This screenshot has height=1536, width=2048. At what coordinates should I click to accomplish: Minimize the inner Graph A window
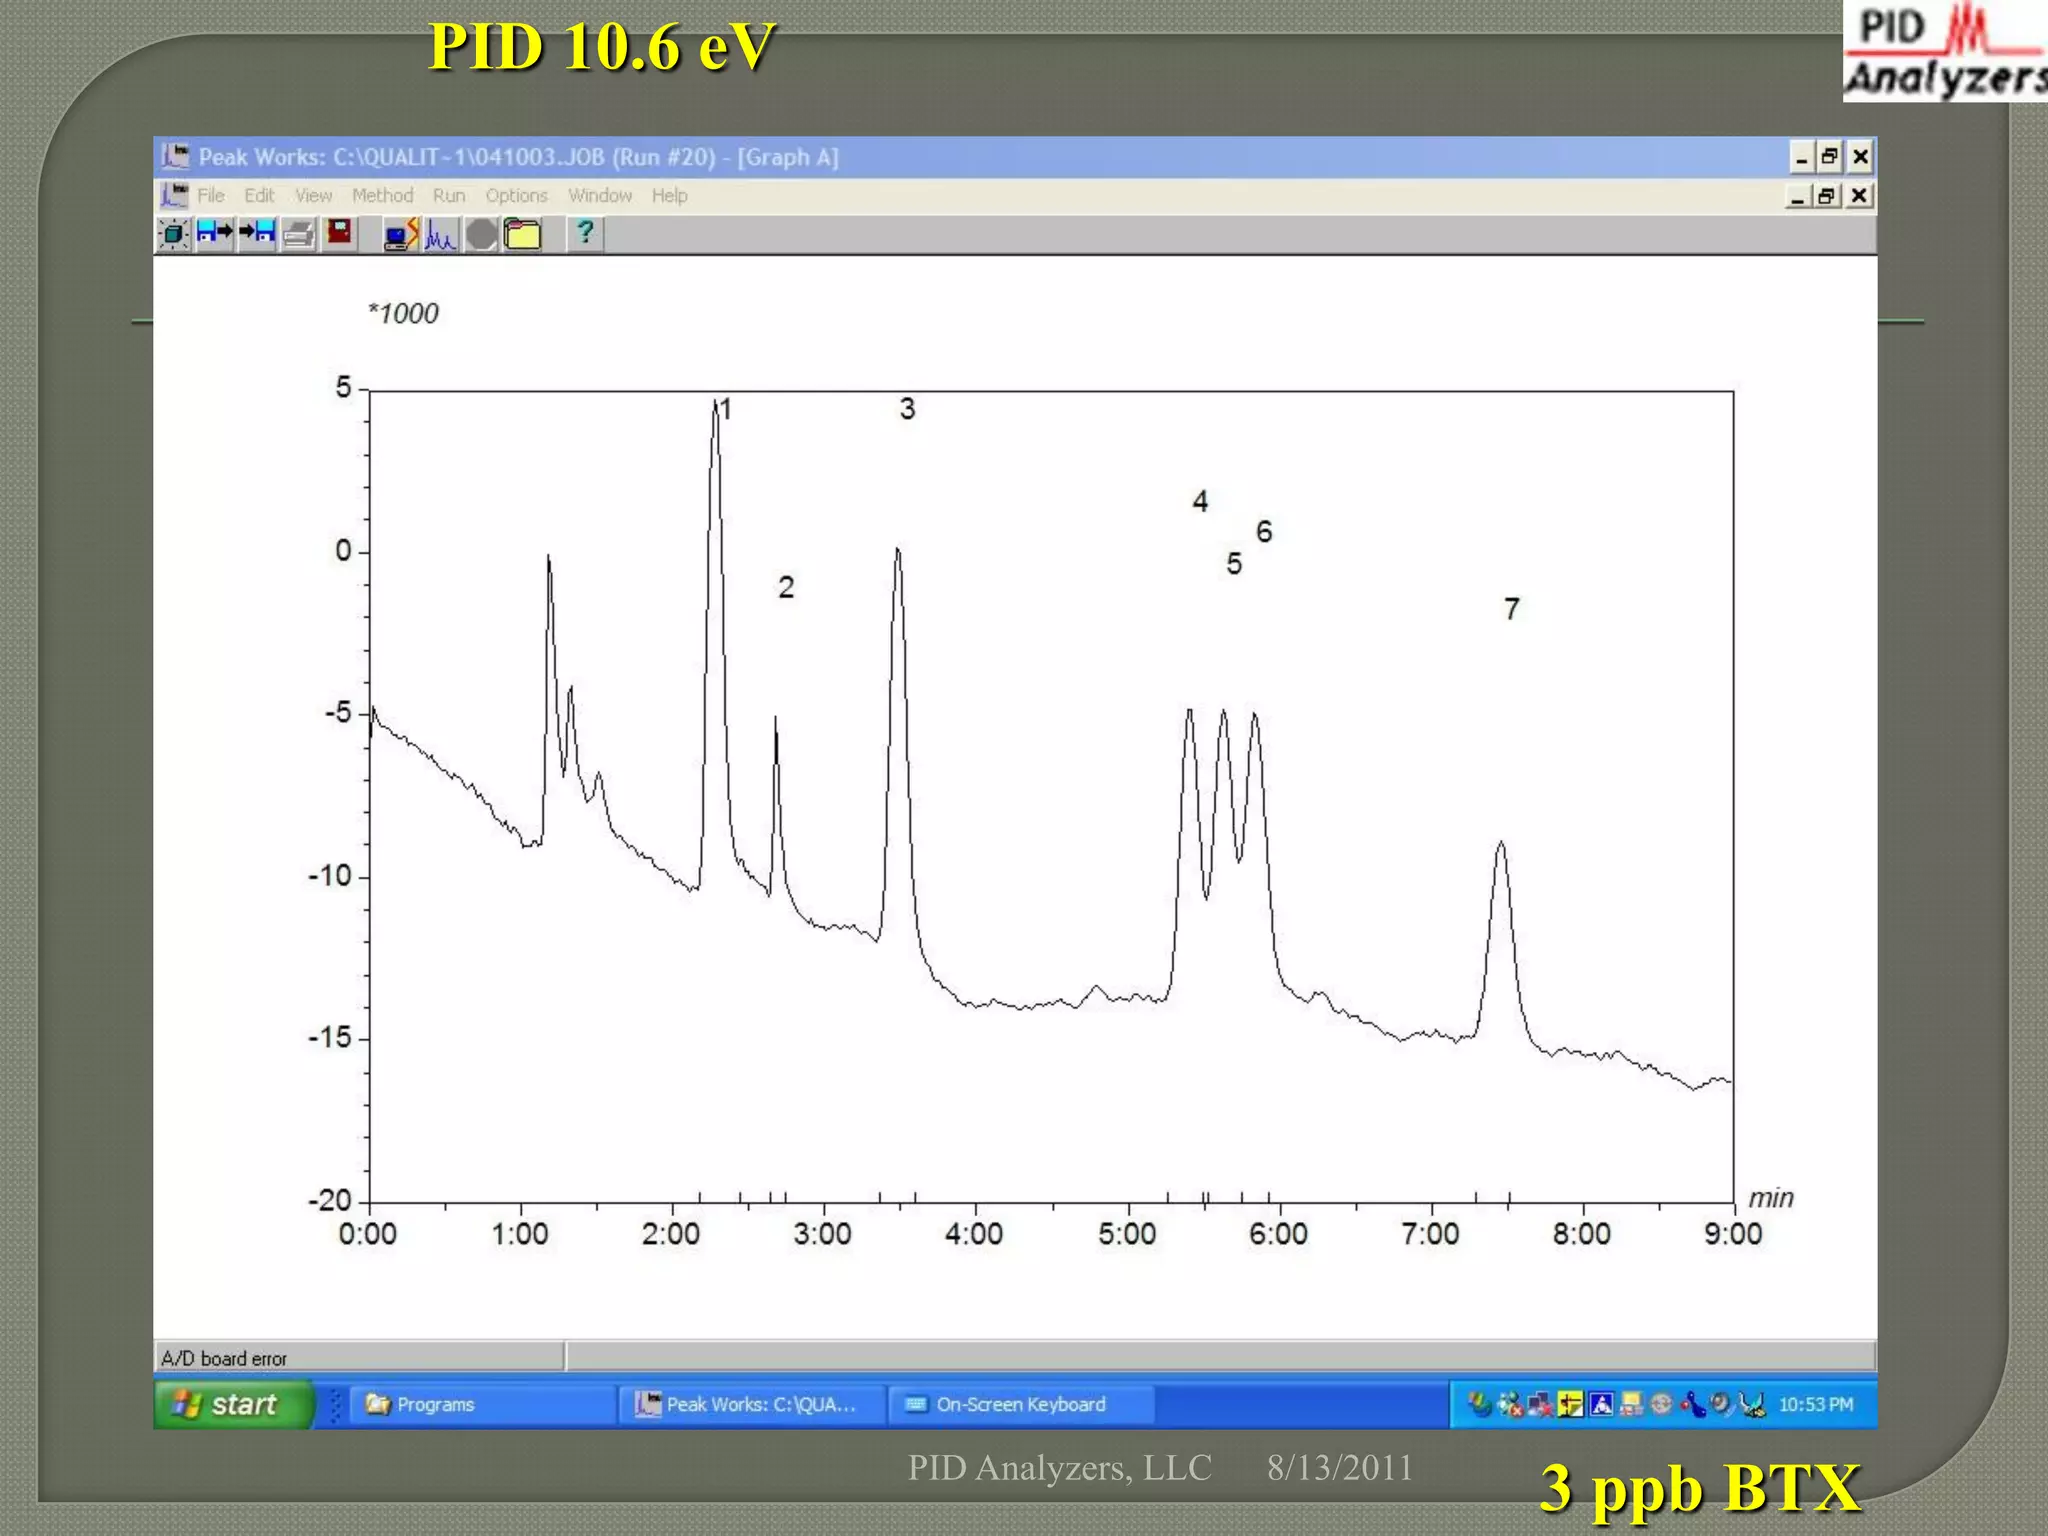(1798, 195)
